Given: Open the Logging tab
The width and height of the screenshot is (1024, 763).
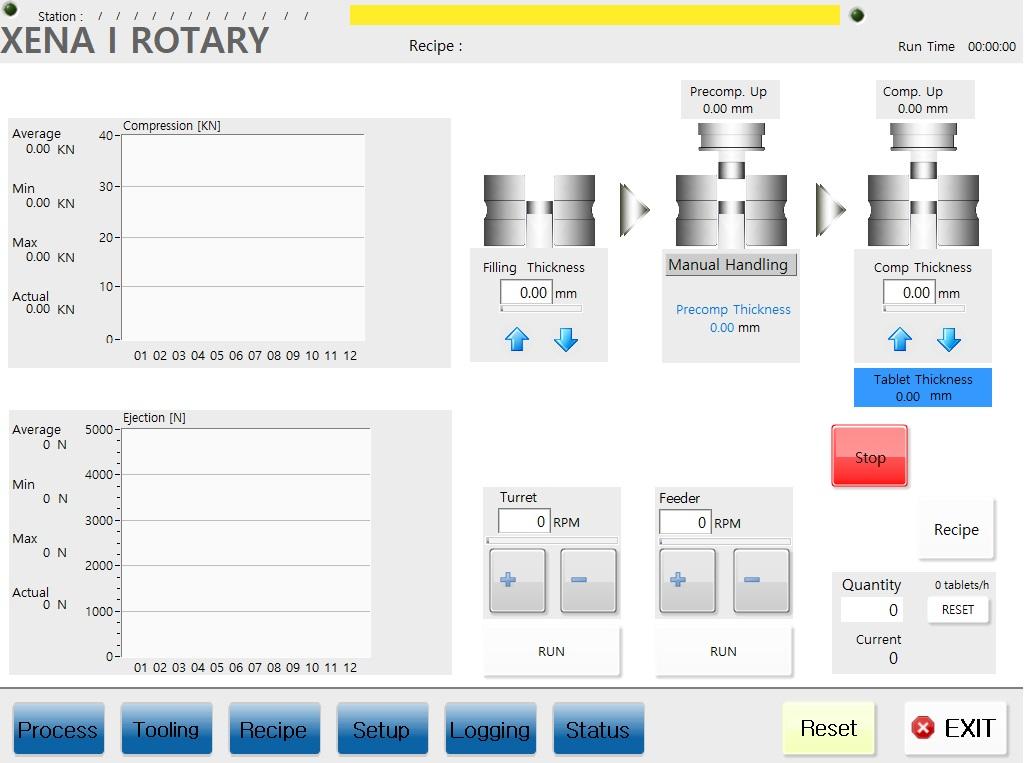Looking at the screenshot, I should coord(490,729).
